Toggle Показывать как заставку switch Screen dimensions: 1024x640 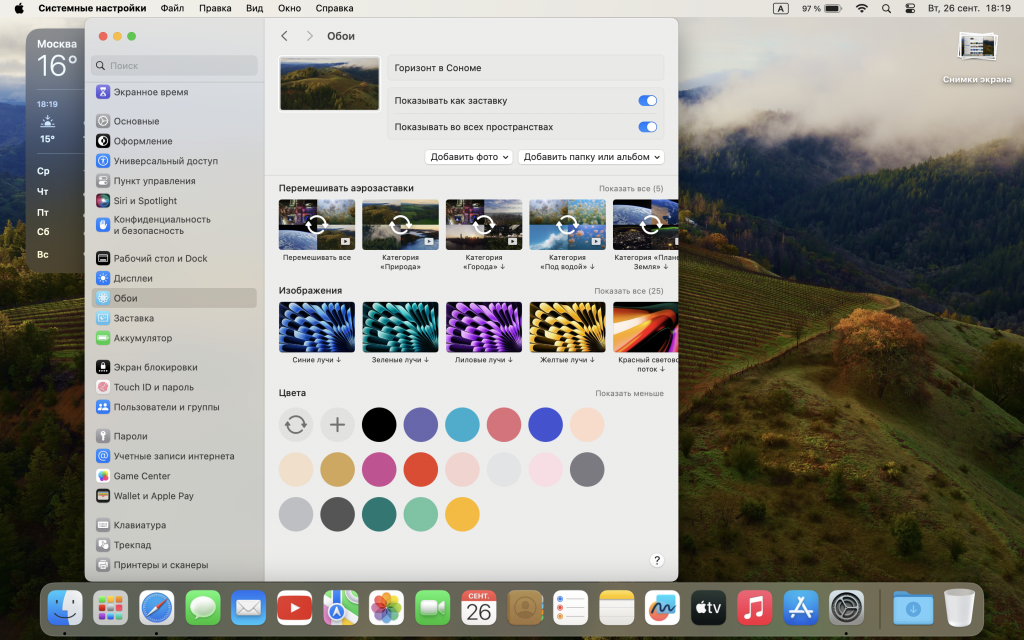pyautogui.click(x=647, y=101)
